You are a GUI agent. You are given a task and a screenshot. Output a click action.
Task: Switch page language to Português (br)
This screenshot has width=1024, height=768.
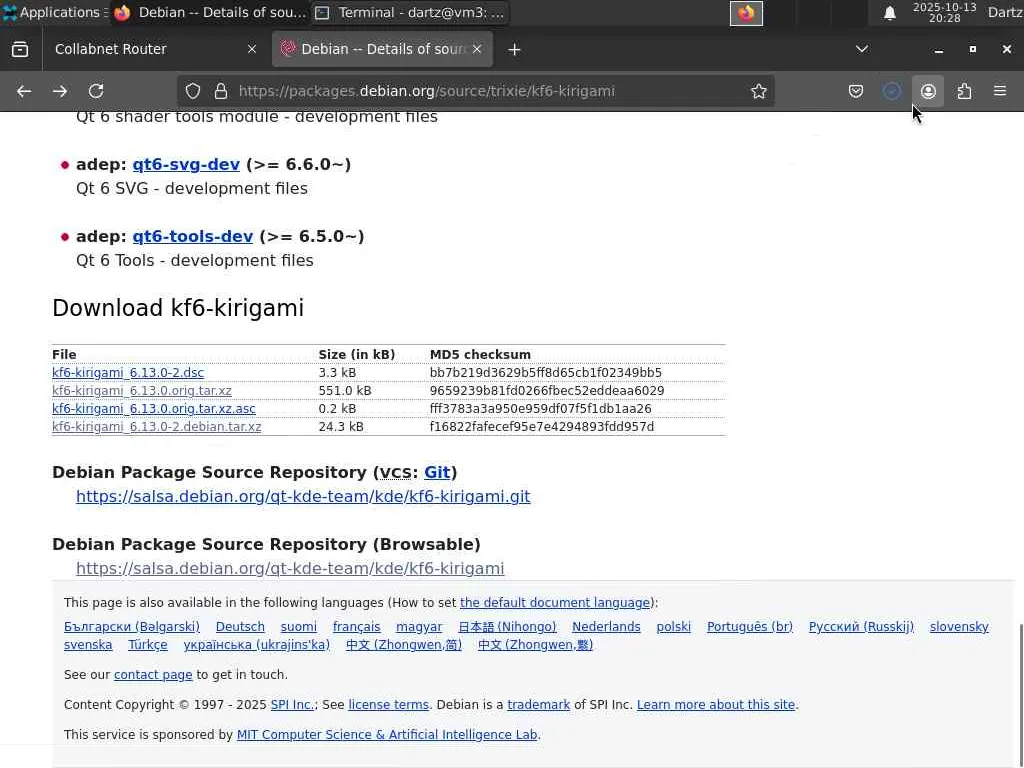point(750,627)
